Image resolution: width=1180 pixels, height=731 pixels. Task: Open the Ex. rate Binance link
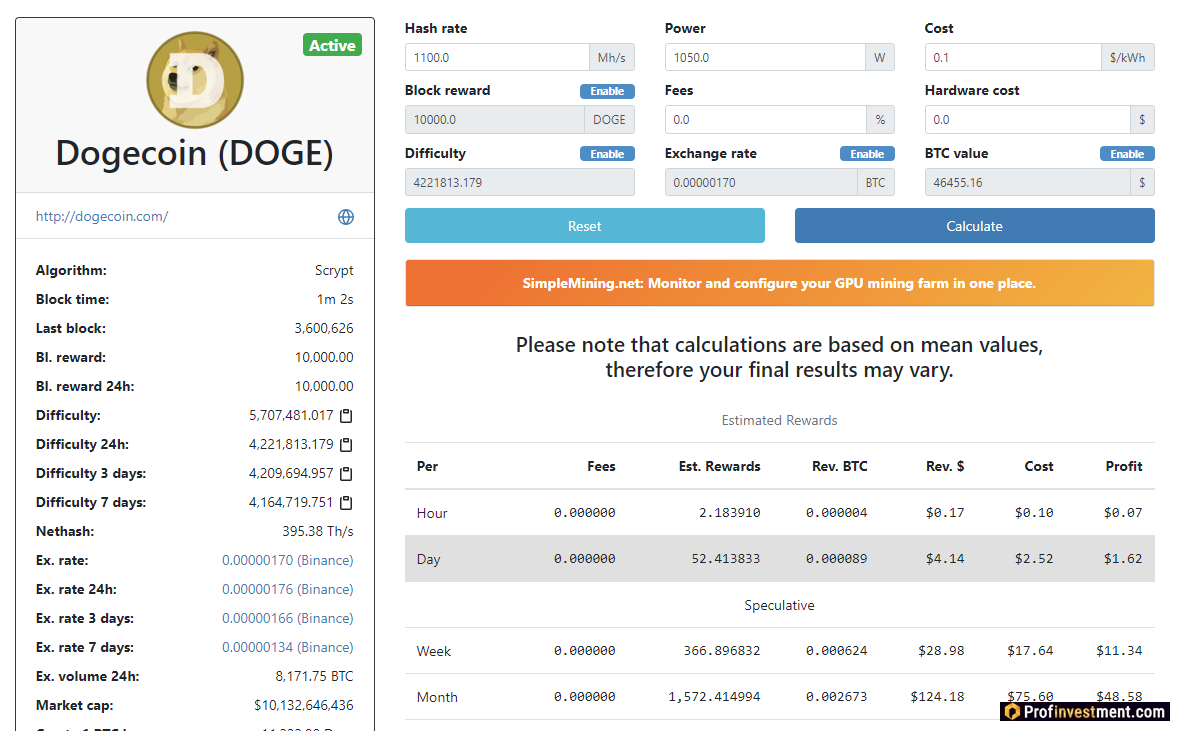(x=287, y=561)
